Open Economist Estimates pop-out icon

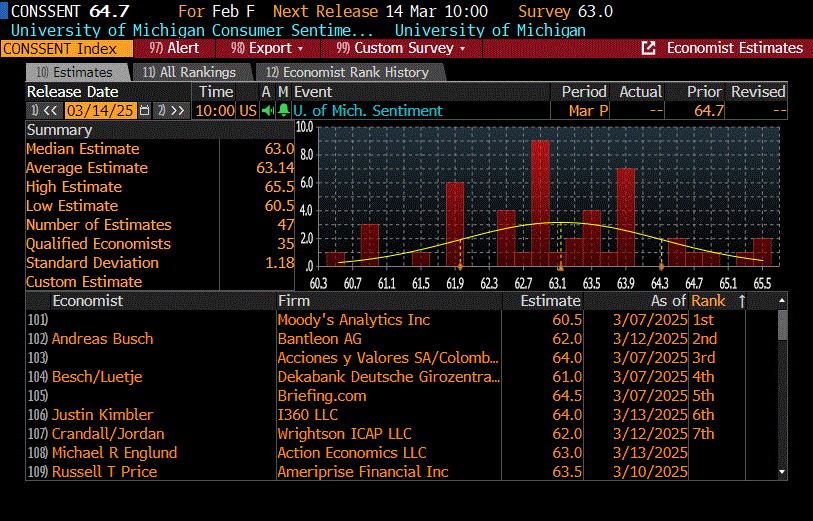point(648,48)
